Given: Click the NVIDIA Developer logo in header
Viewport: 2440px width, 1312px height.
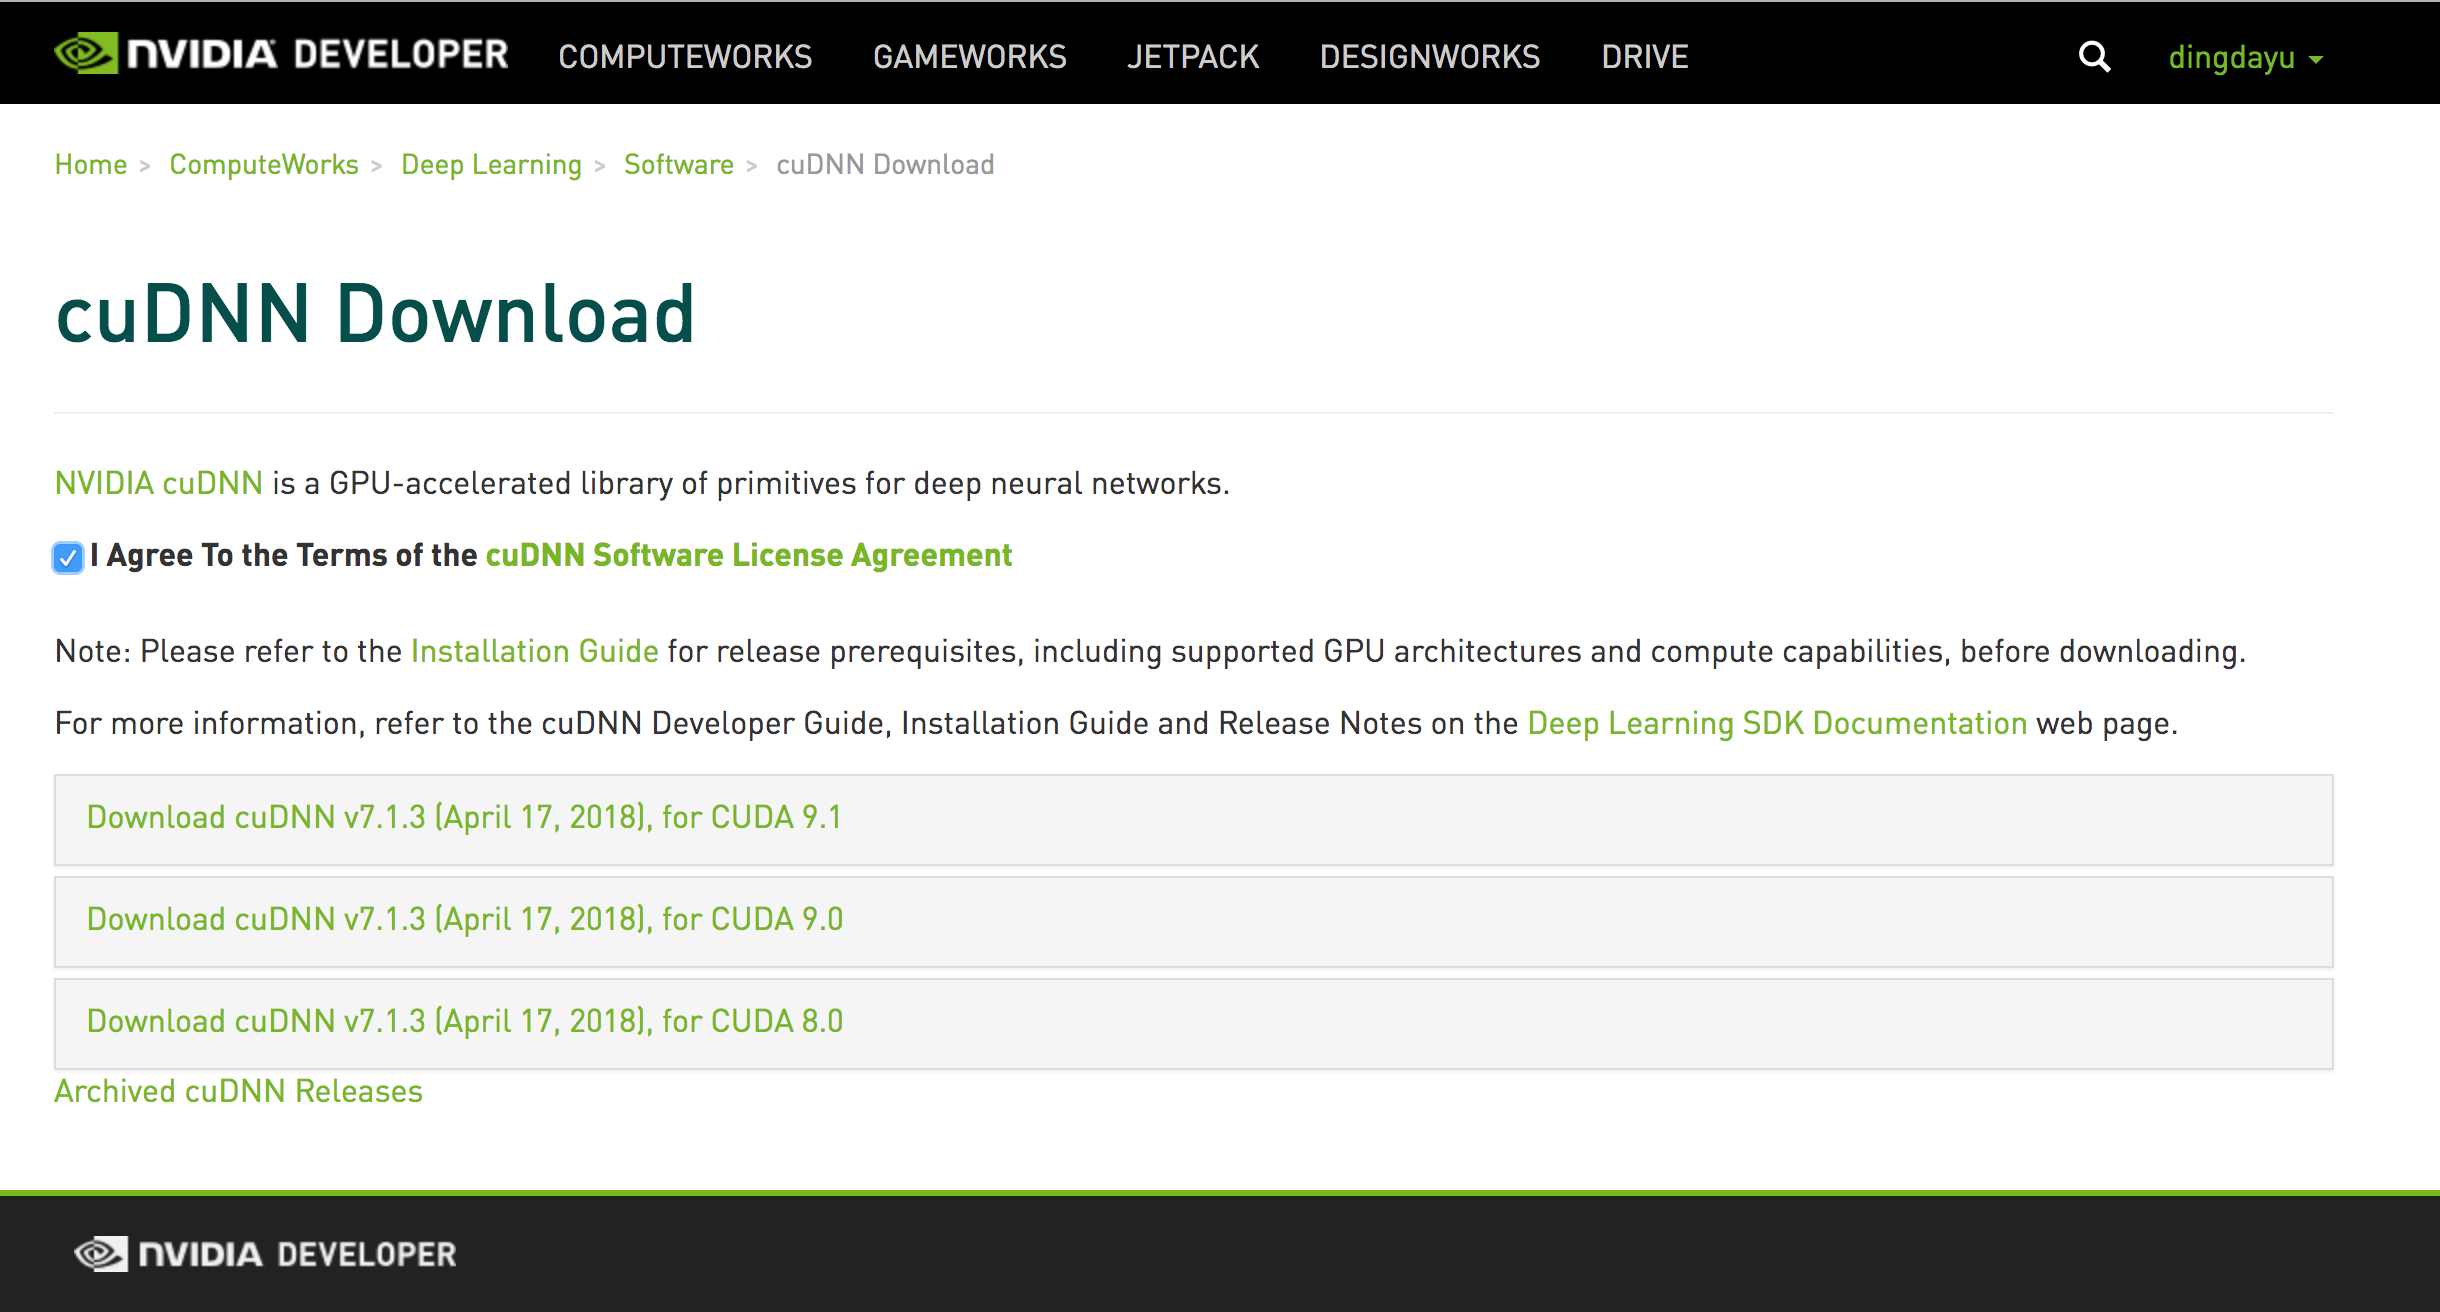Looking at the screenshot, I should 281,54.
